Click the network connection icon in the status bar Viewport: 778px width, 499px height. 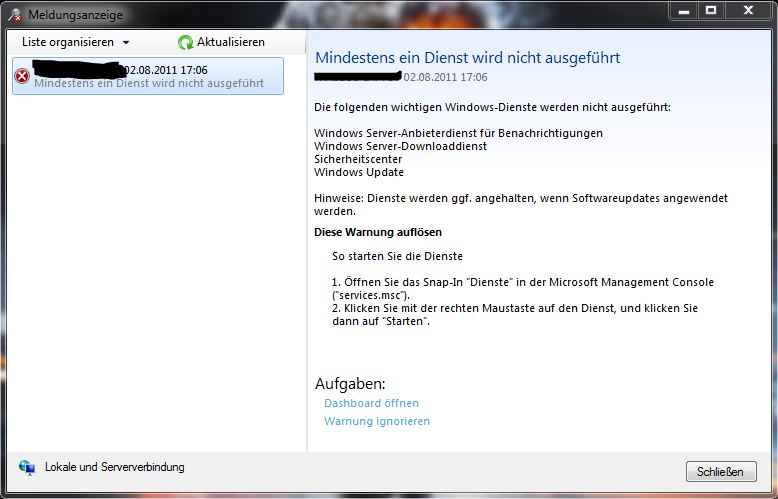coord(27,467)
